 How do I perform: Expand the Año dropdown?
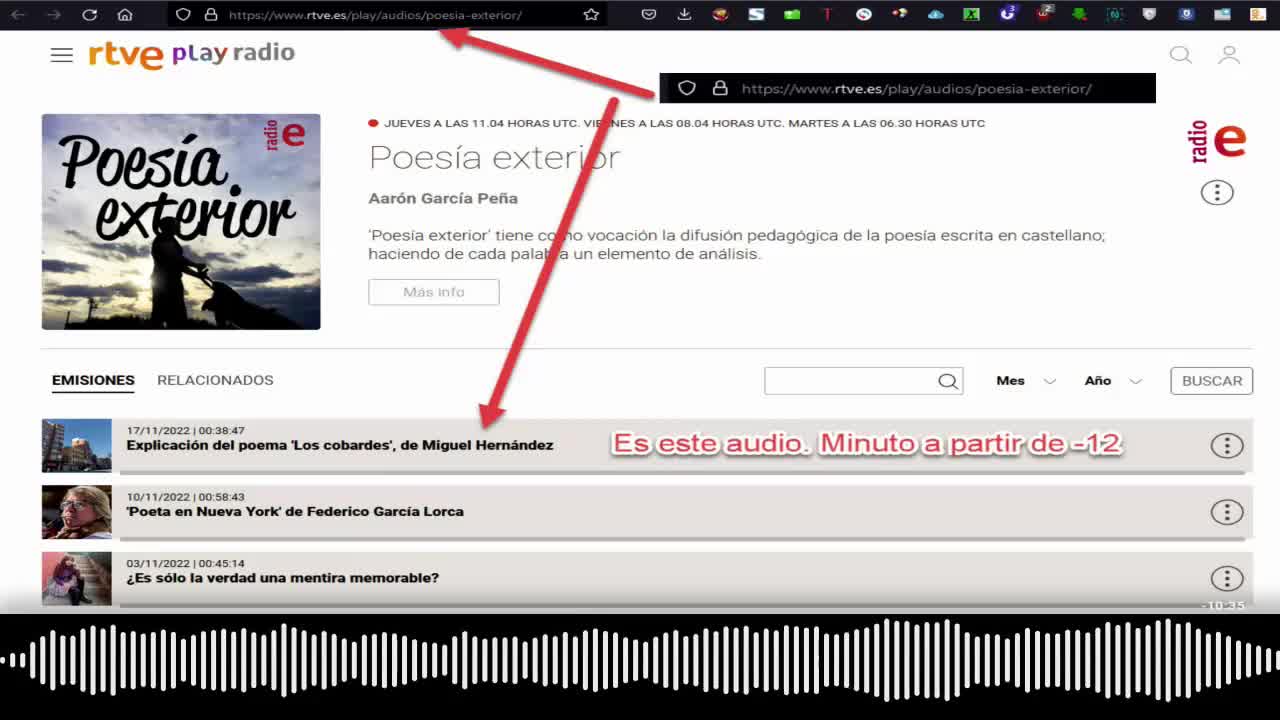click(x=1113, y=381)
